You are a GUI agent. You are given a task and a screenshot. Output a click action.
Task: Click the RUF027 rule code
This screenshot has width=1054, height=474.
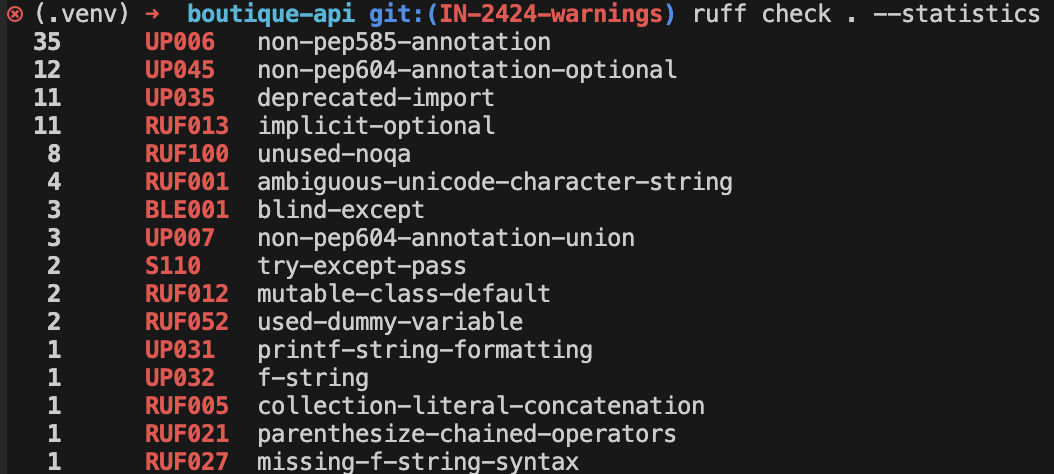pyautogui.click(x=186, y=462)
